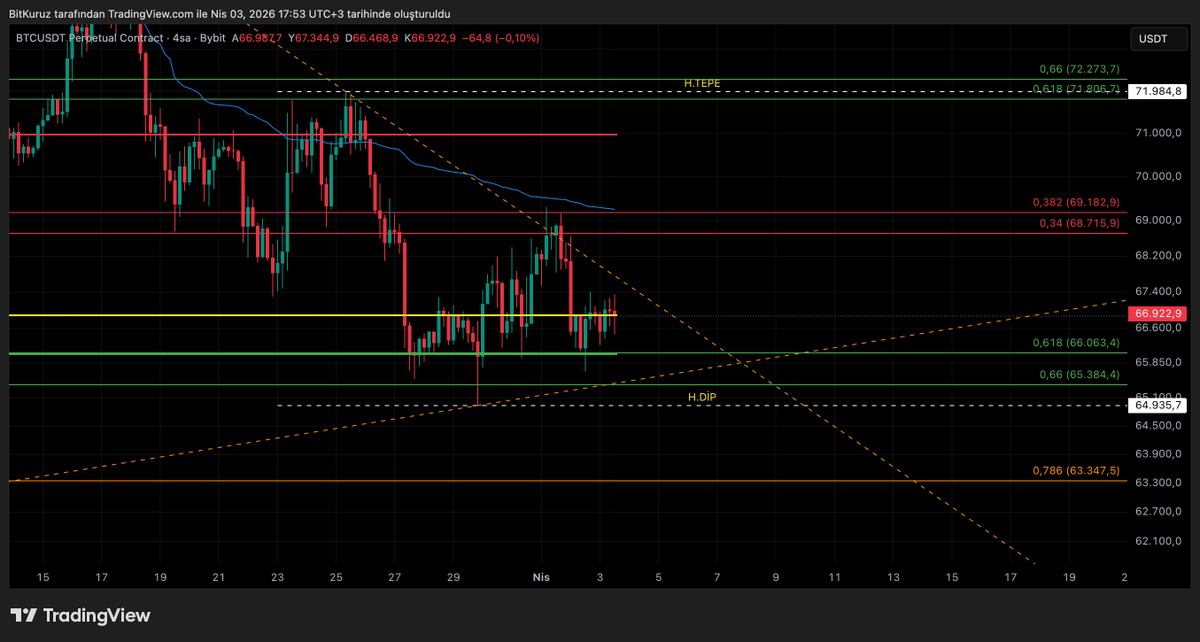Screen dimensions: 1200x642
Task: Click the 63.900,0 price scale value
Action: (1157, 453)
